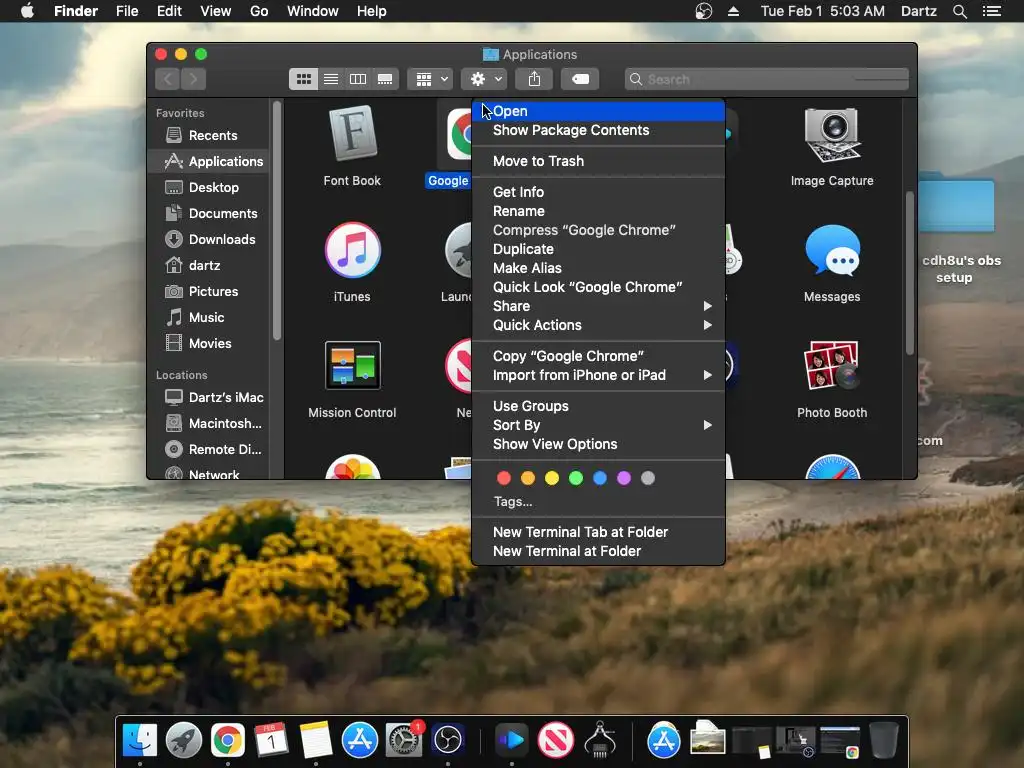The image size is (1024, 768).
Task: Open Spotlight search in menu bar
Action: 959,11
